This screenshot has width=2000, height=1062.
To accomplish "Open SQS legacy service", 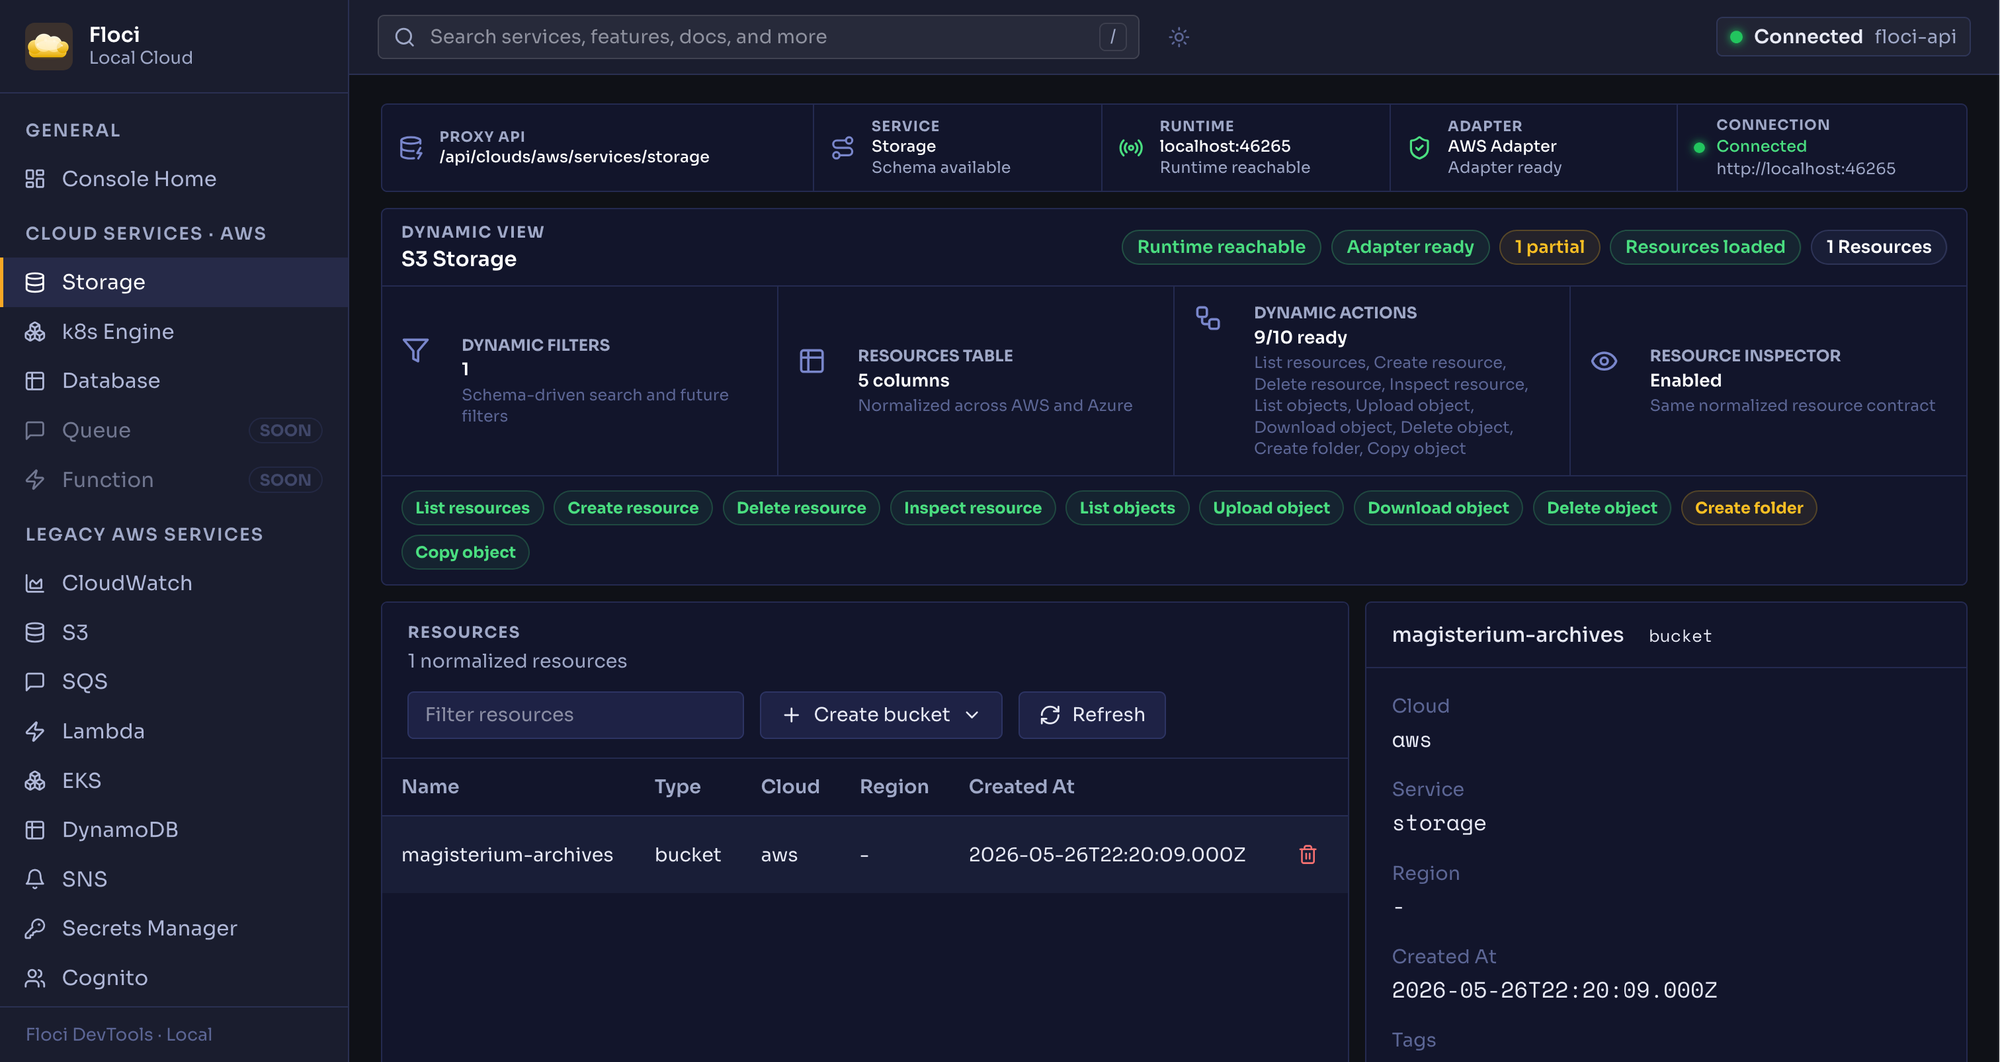I will 174,681.
